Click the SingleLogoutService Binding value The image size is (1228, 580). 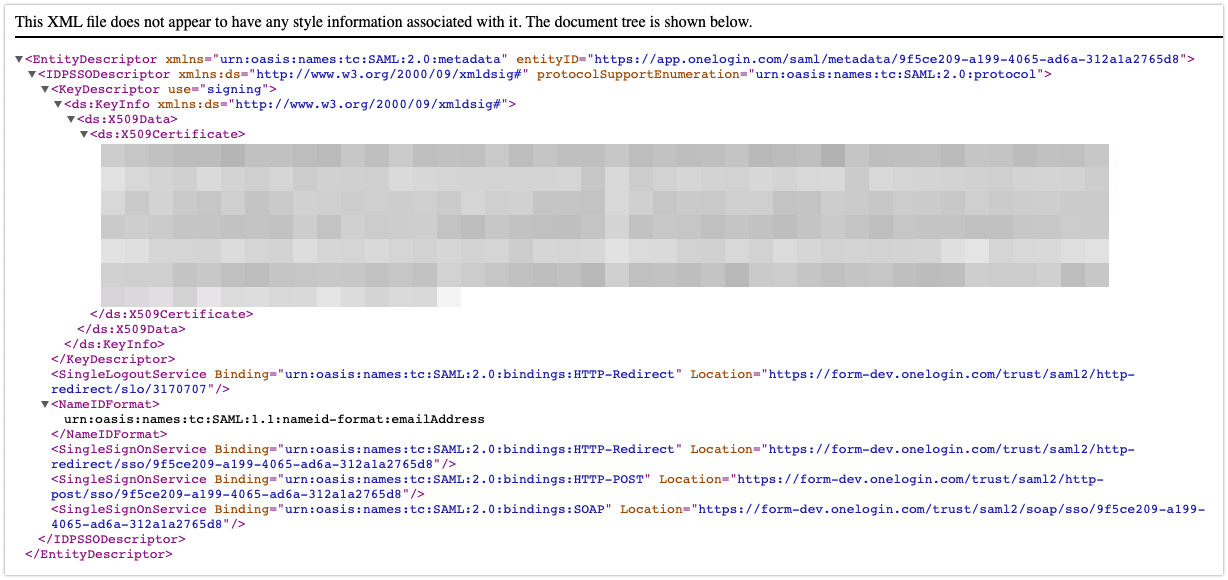click(480, 374)
